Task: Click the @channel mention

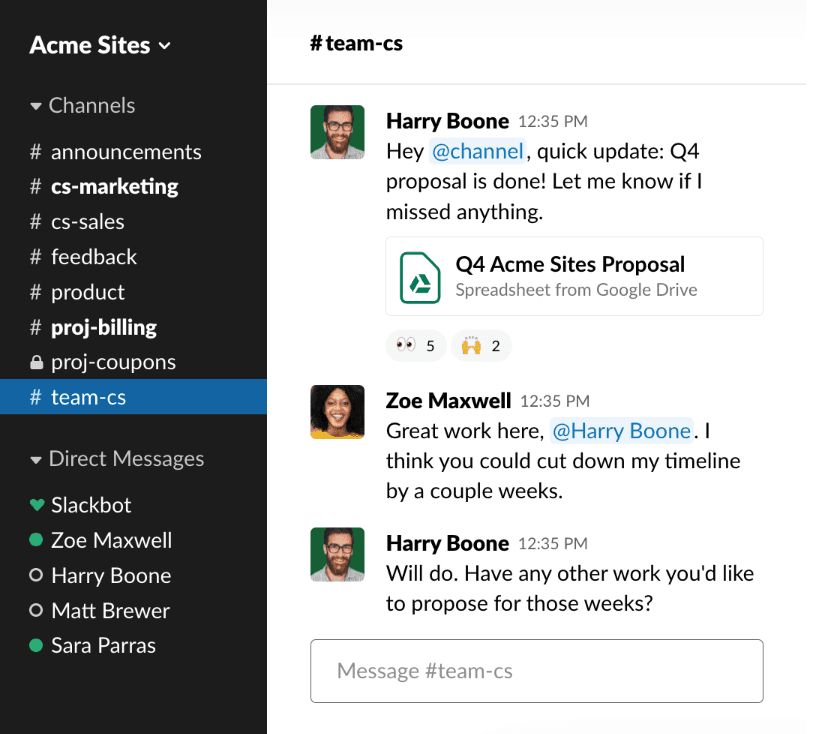Action: 477,151
